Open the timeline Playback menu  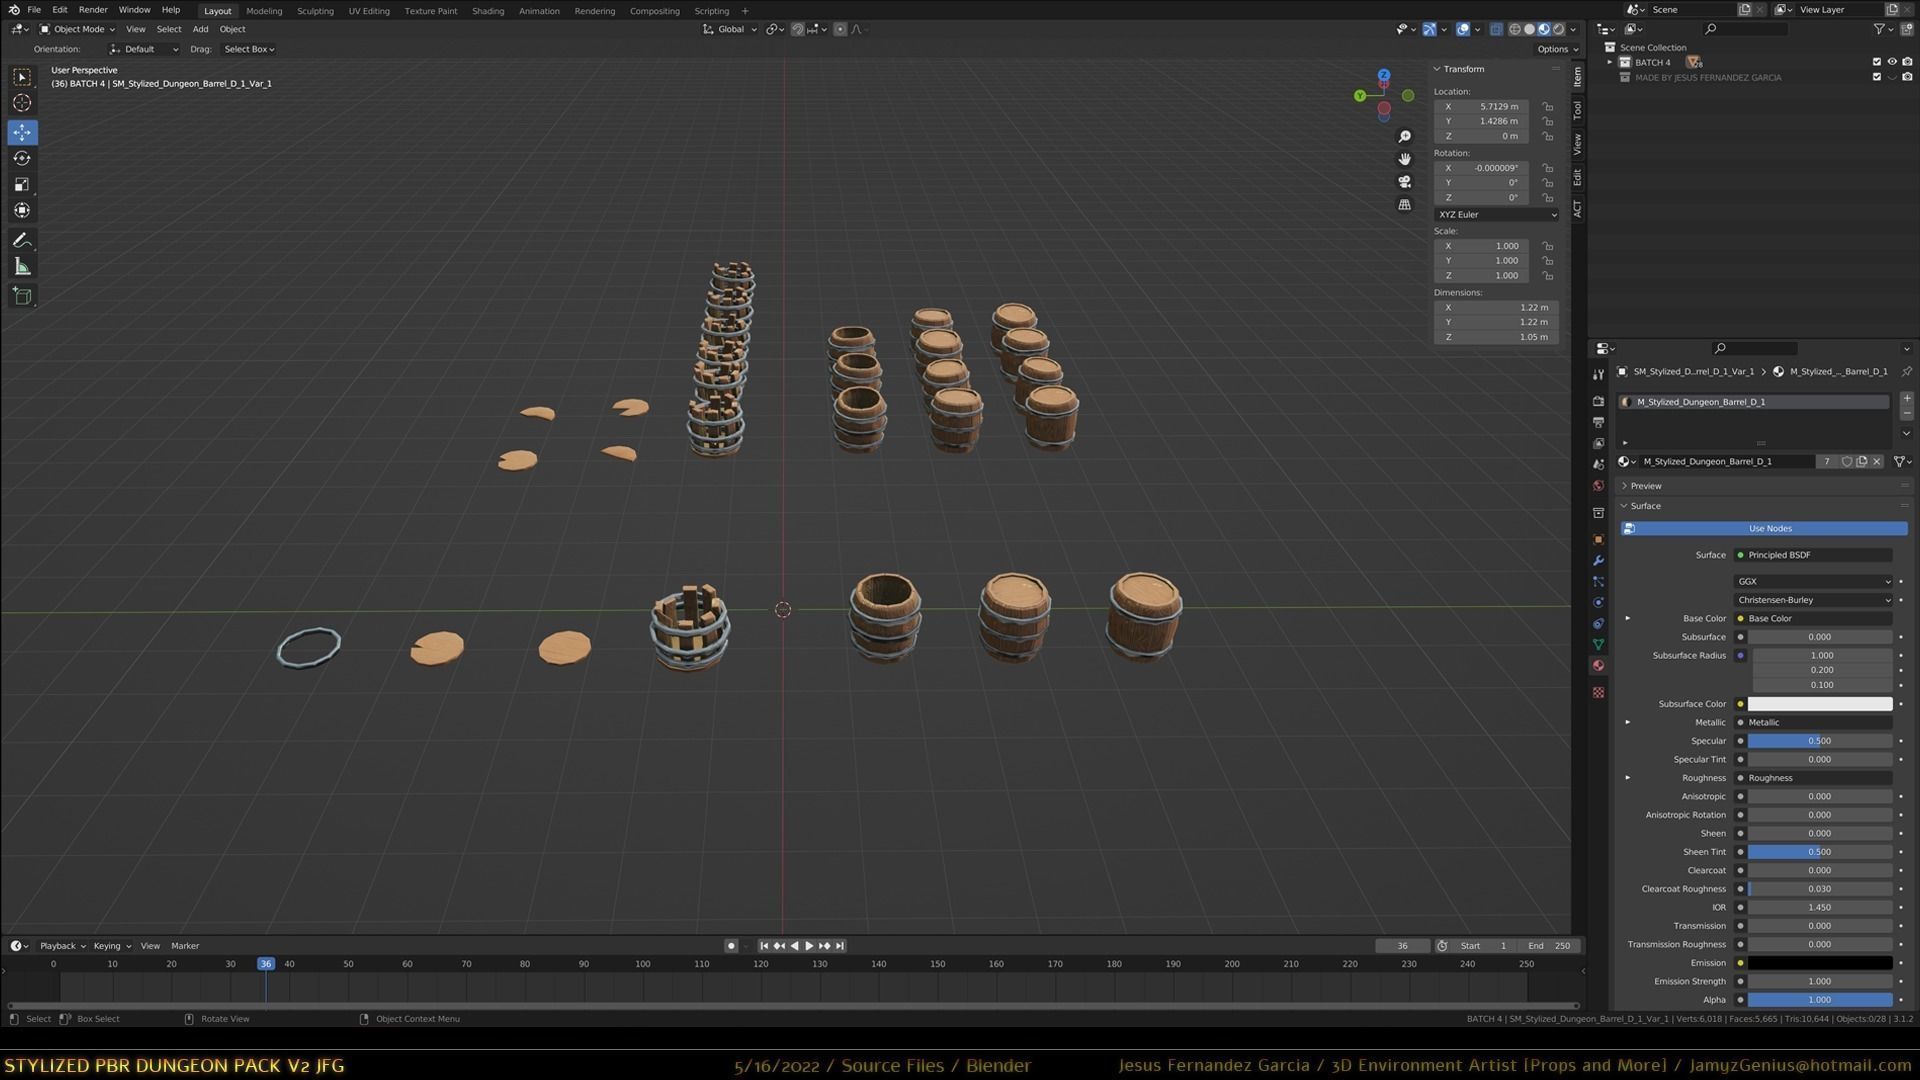point(62,946)
